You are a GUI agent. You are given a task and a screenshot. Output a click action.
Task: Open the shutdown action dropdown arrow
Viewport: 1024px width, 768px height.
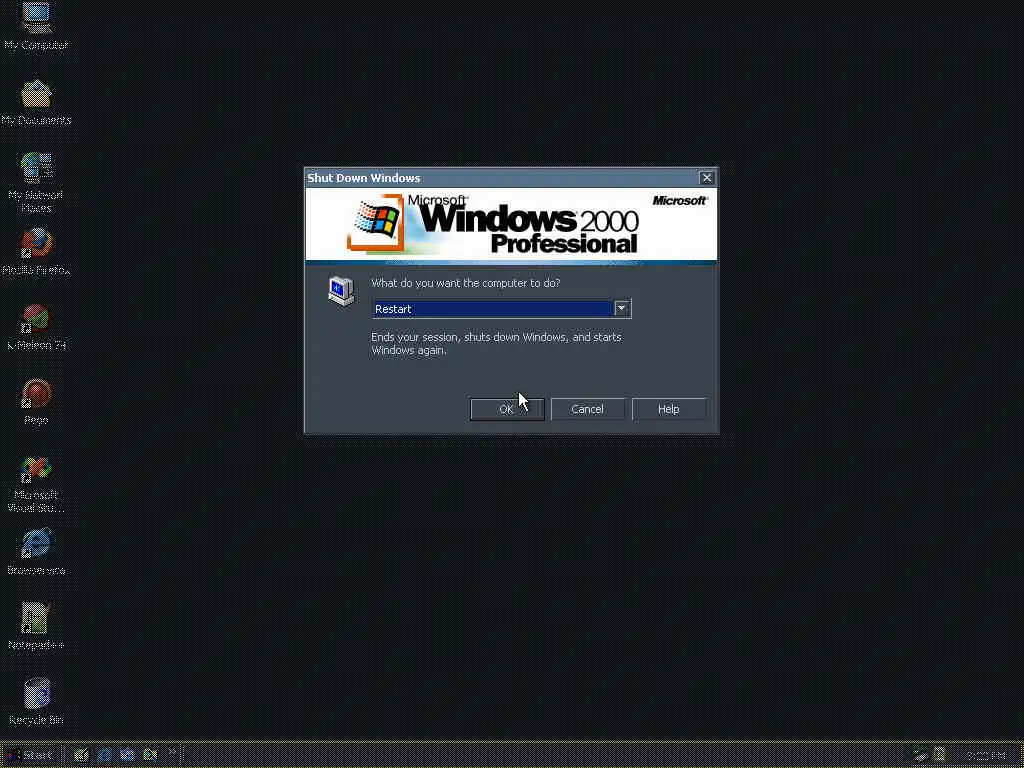pyautogui.click(x=622, y=308)
